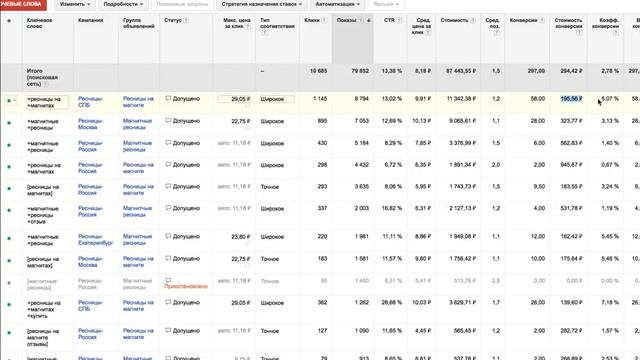The width and height of the screenshot is (640, 360).
Task: Open speech bubble above Приостановлено status
Action: point(168,280)
